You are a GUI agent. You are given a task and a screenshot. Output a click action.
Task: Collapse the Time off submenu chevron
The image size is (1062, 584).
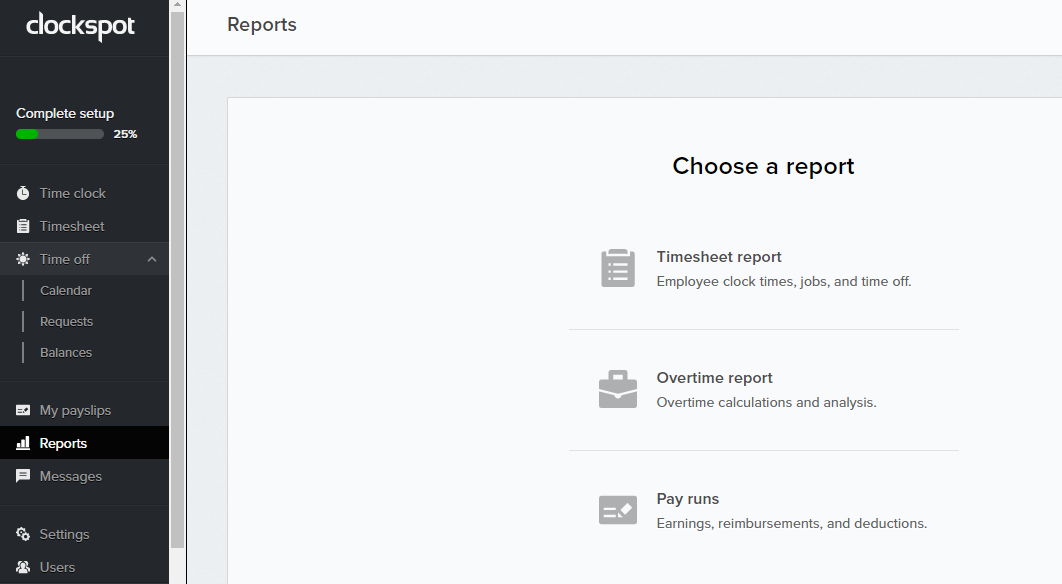click(x=152, y=259)
